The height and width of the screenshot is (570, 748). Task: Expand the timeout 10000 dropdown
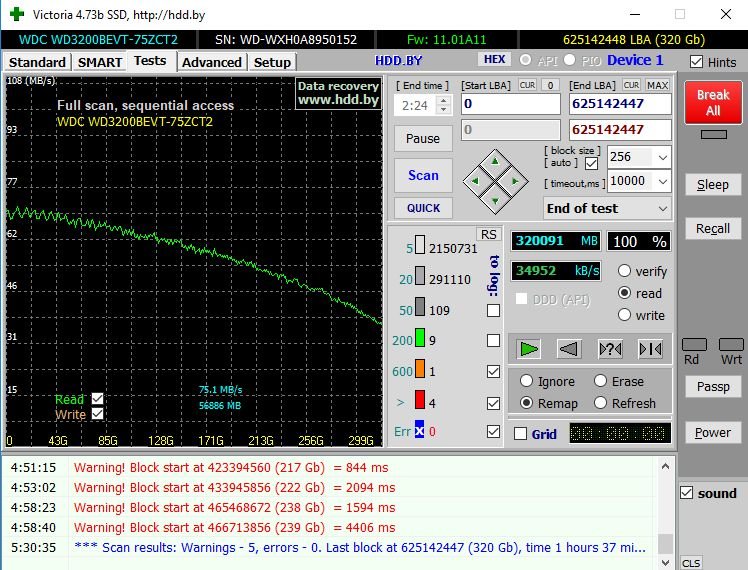pyautogui.click(x=662, y=181)
